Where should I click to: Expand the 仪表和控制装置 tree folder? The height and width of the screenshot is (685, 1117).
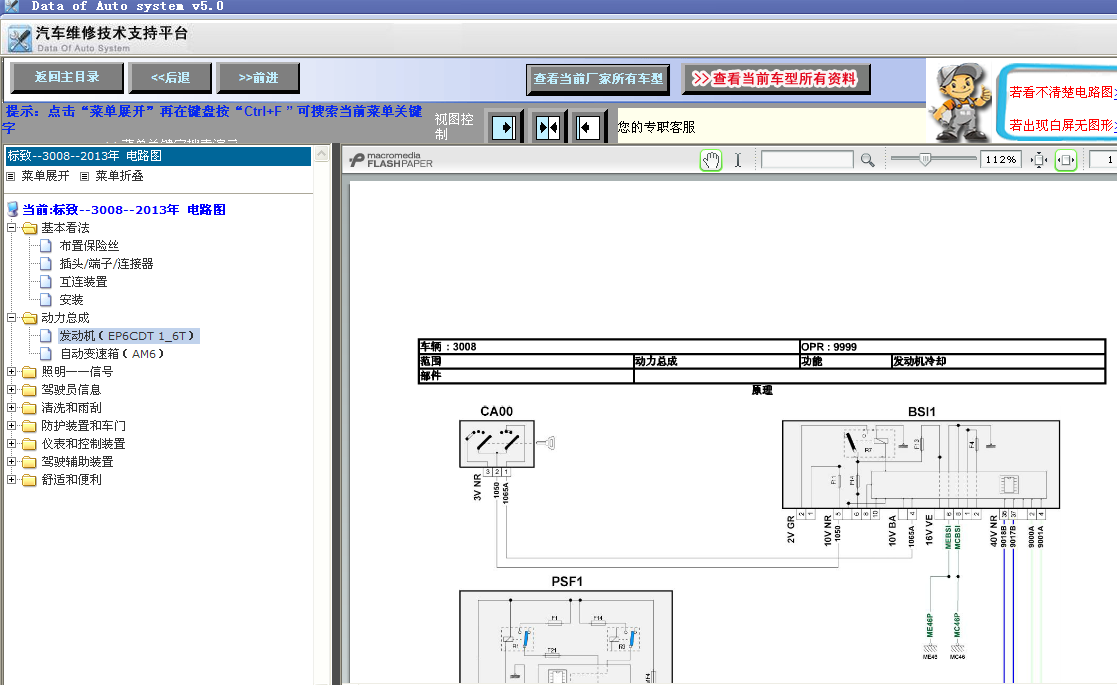point(11,444)
